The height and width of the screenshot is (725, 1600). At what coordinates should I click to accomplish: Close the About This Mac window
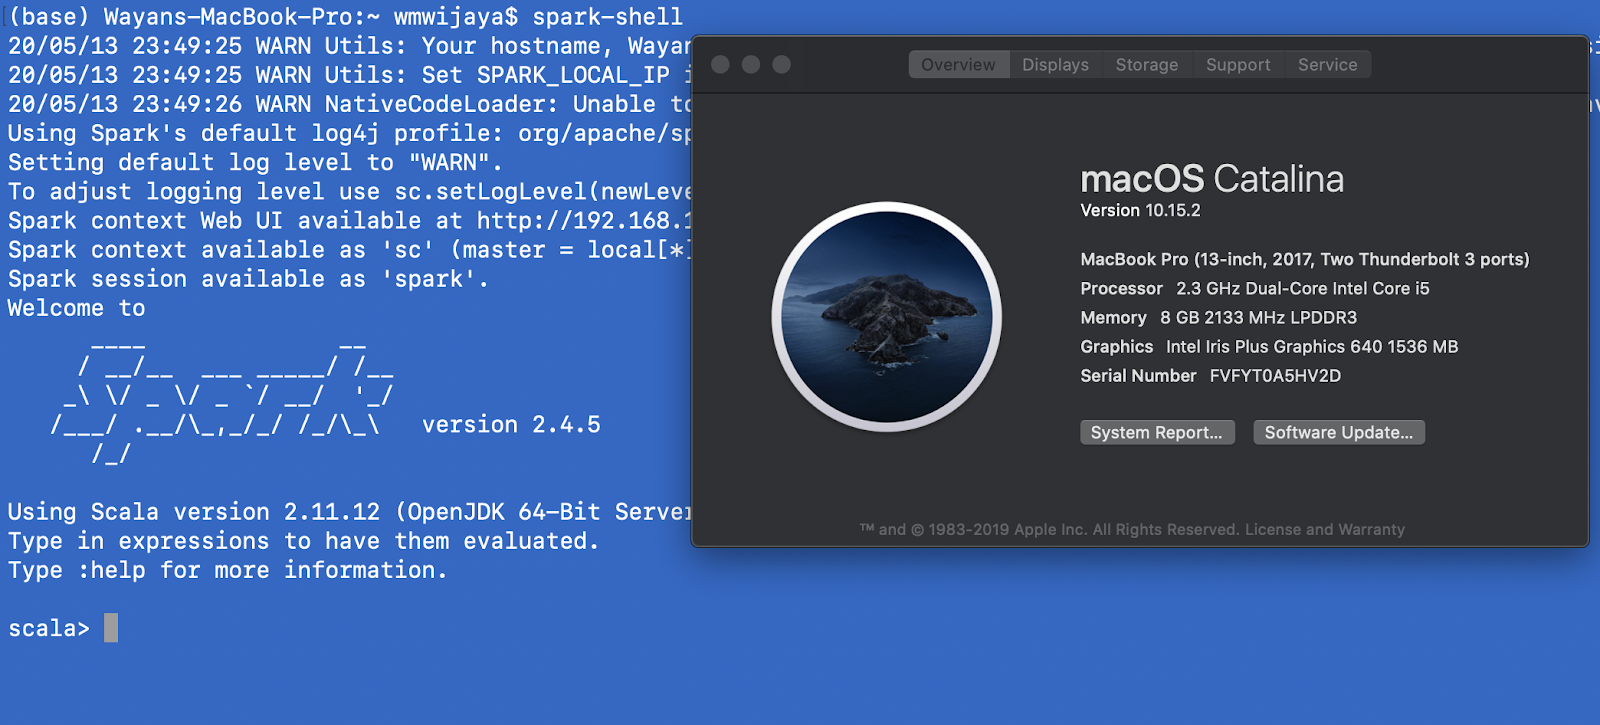(x=720, y=65)
